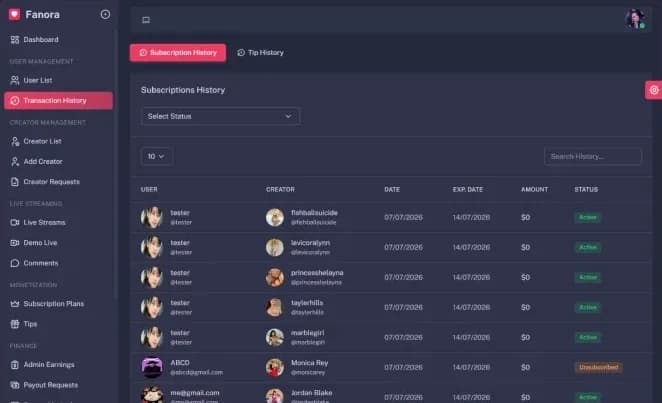Open Admin Earnings page
The width and height of the screenshot is (662, 403).
coord(58,365)
